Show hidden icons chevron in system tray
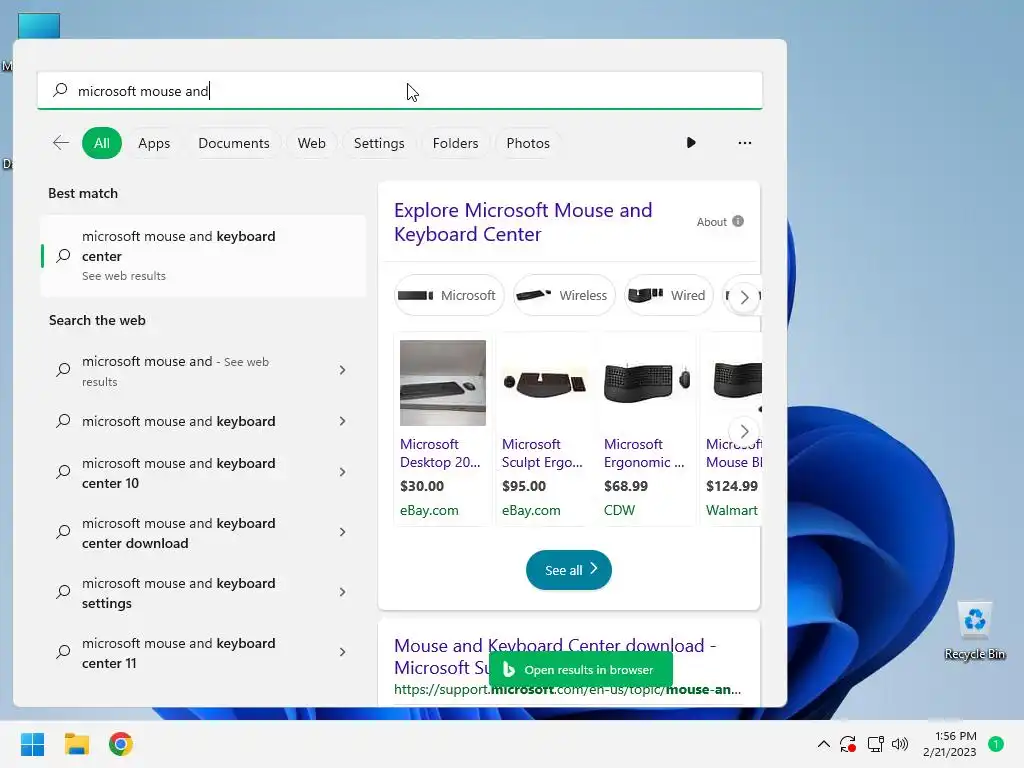This screenshot has width=1024, height=768. click(824, 744)
